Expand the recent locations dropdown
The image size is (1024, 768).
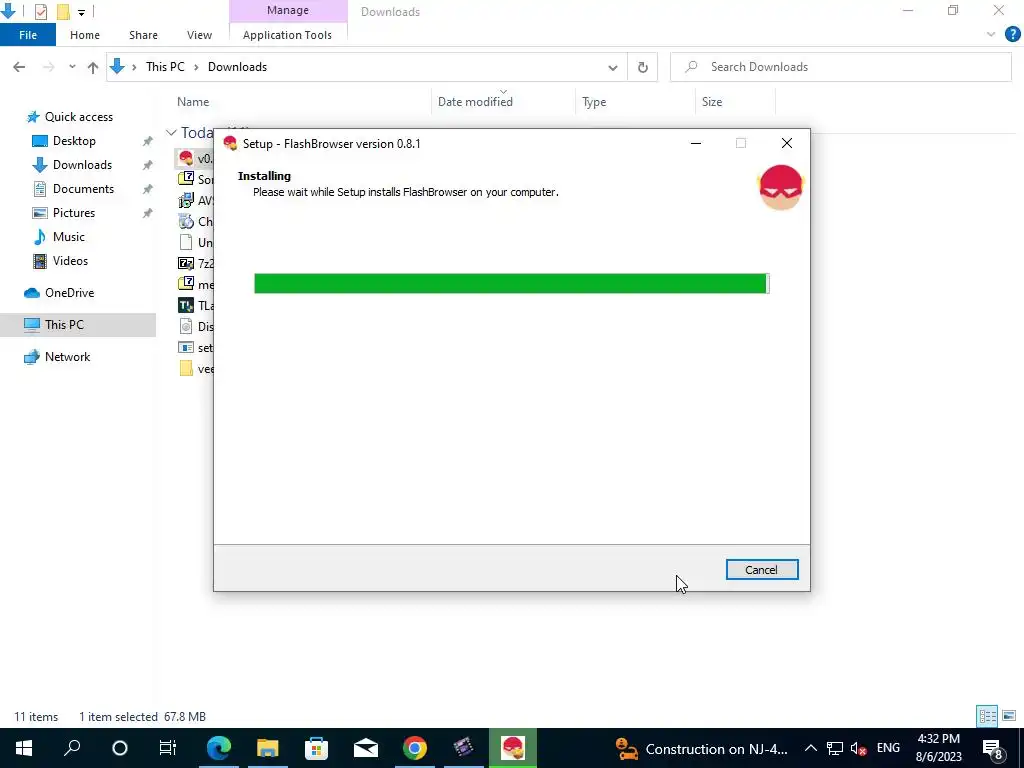(x=72, y=67)
